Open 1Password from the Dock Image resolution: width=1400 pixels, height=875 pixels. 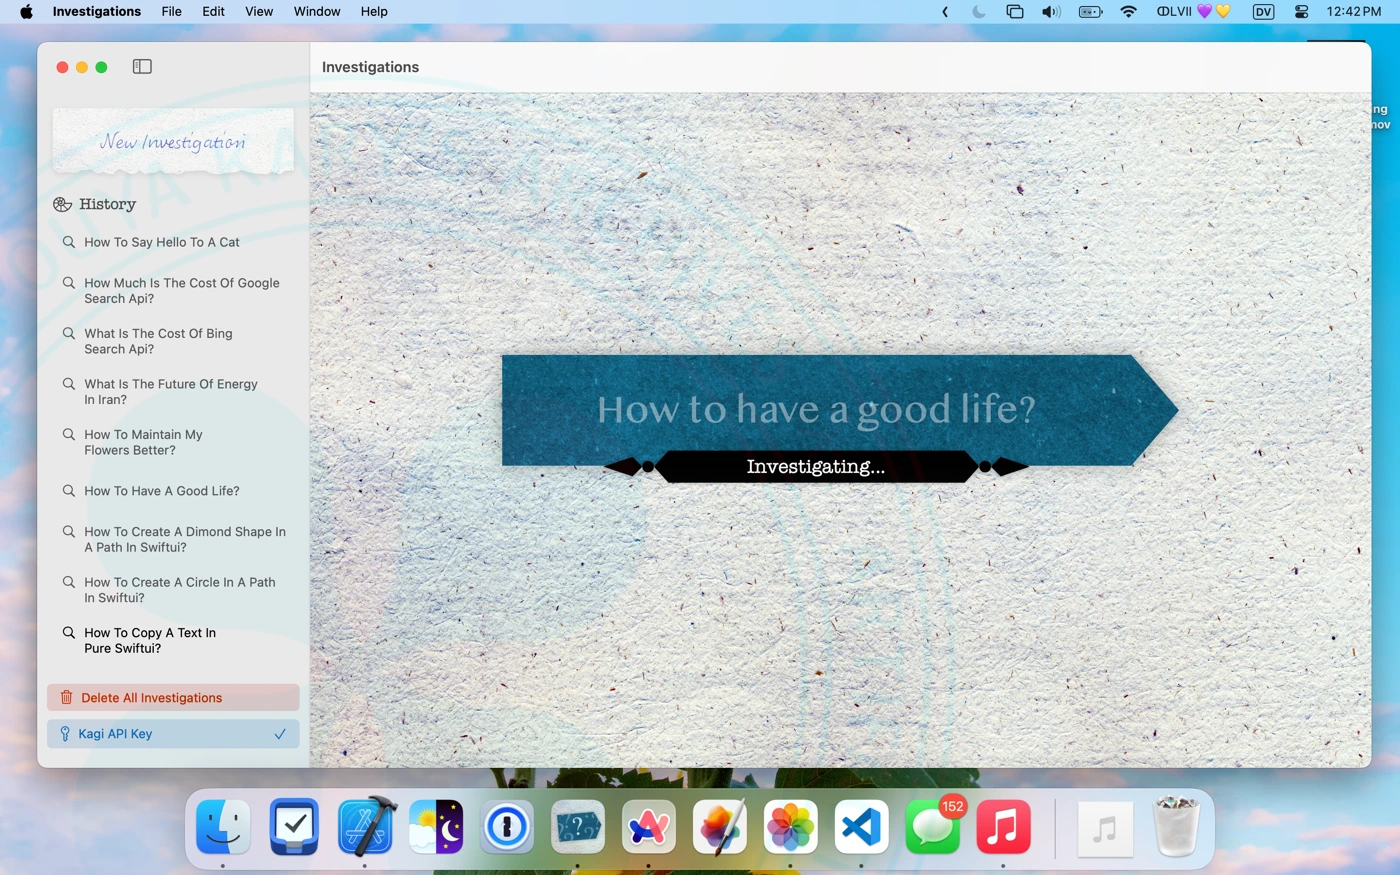[507, 827]
